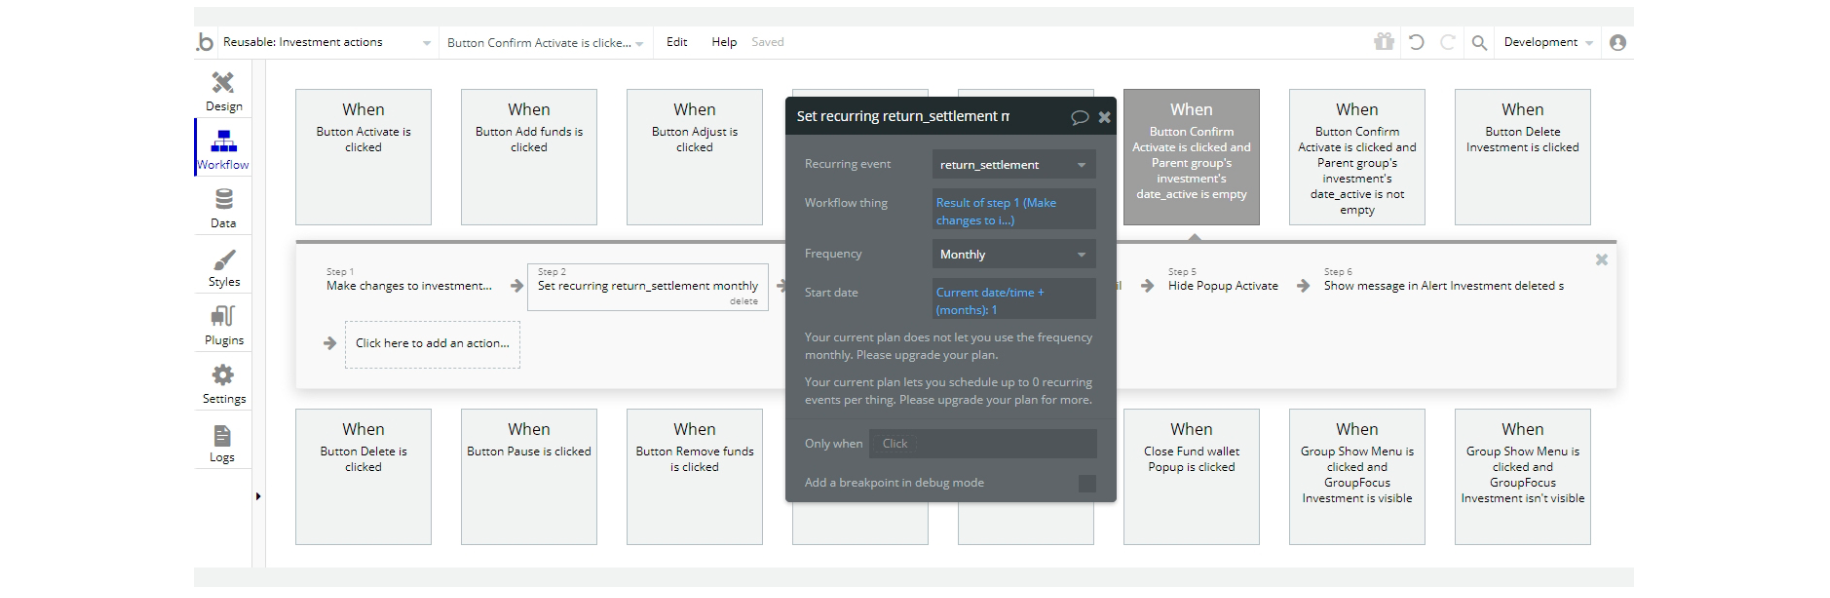Open the comment bubble in action popup
1830x598 pixels.
pos(1079,117)
